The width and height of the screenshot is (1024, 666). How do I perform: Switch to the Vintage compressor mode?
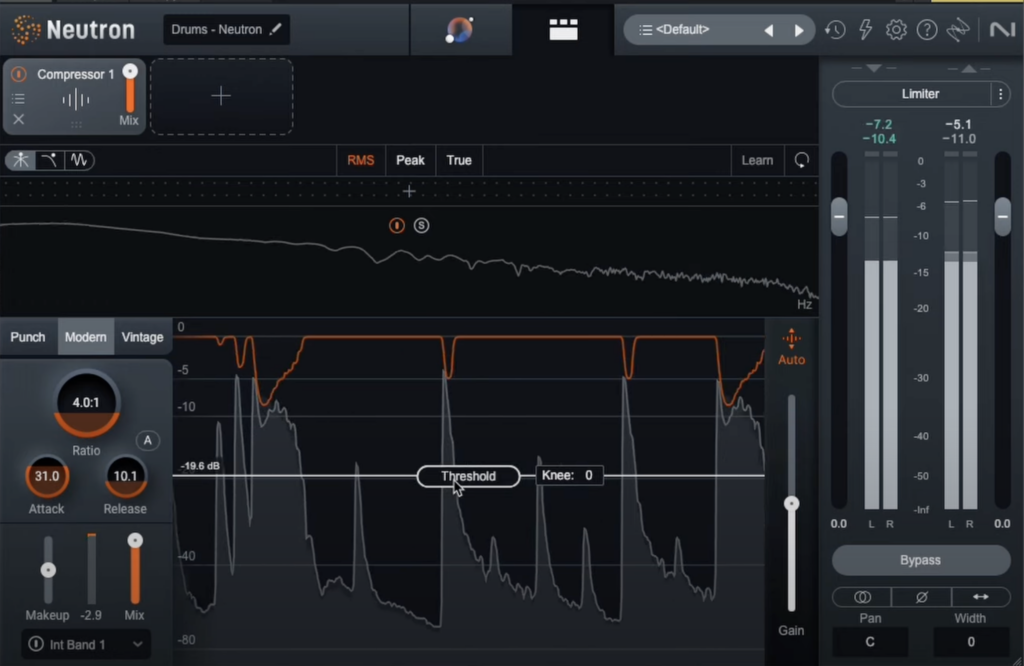tap(142, 337)
